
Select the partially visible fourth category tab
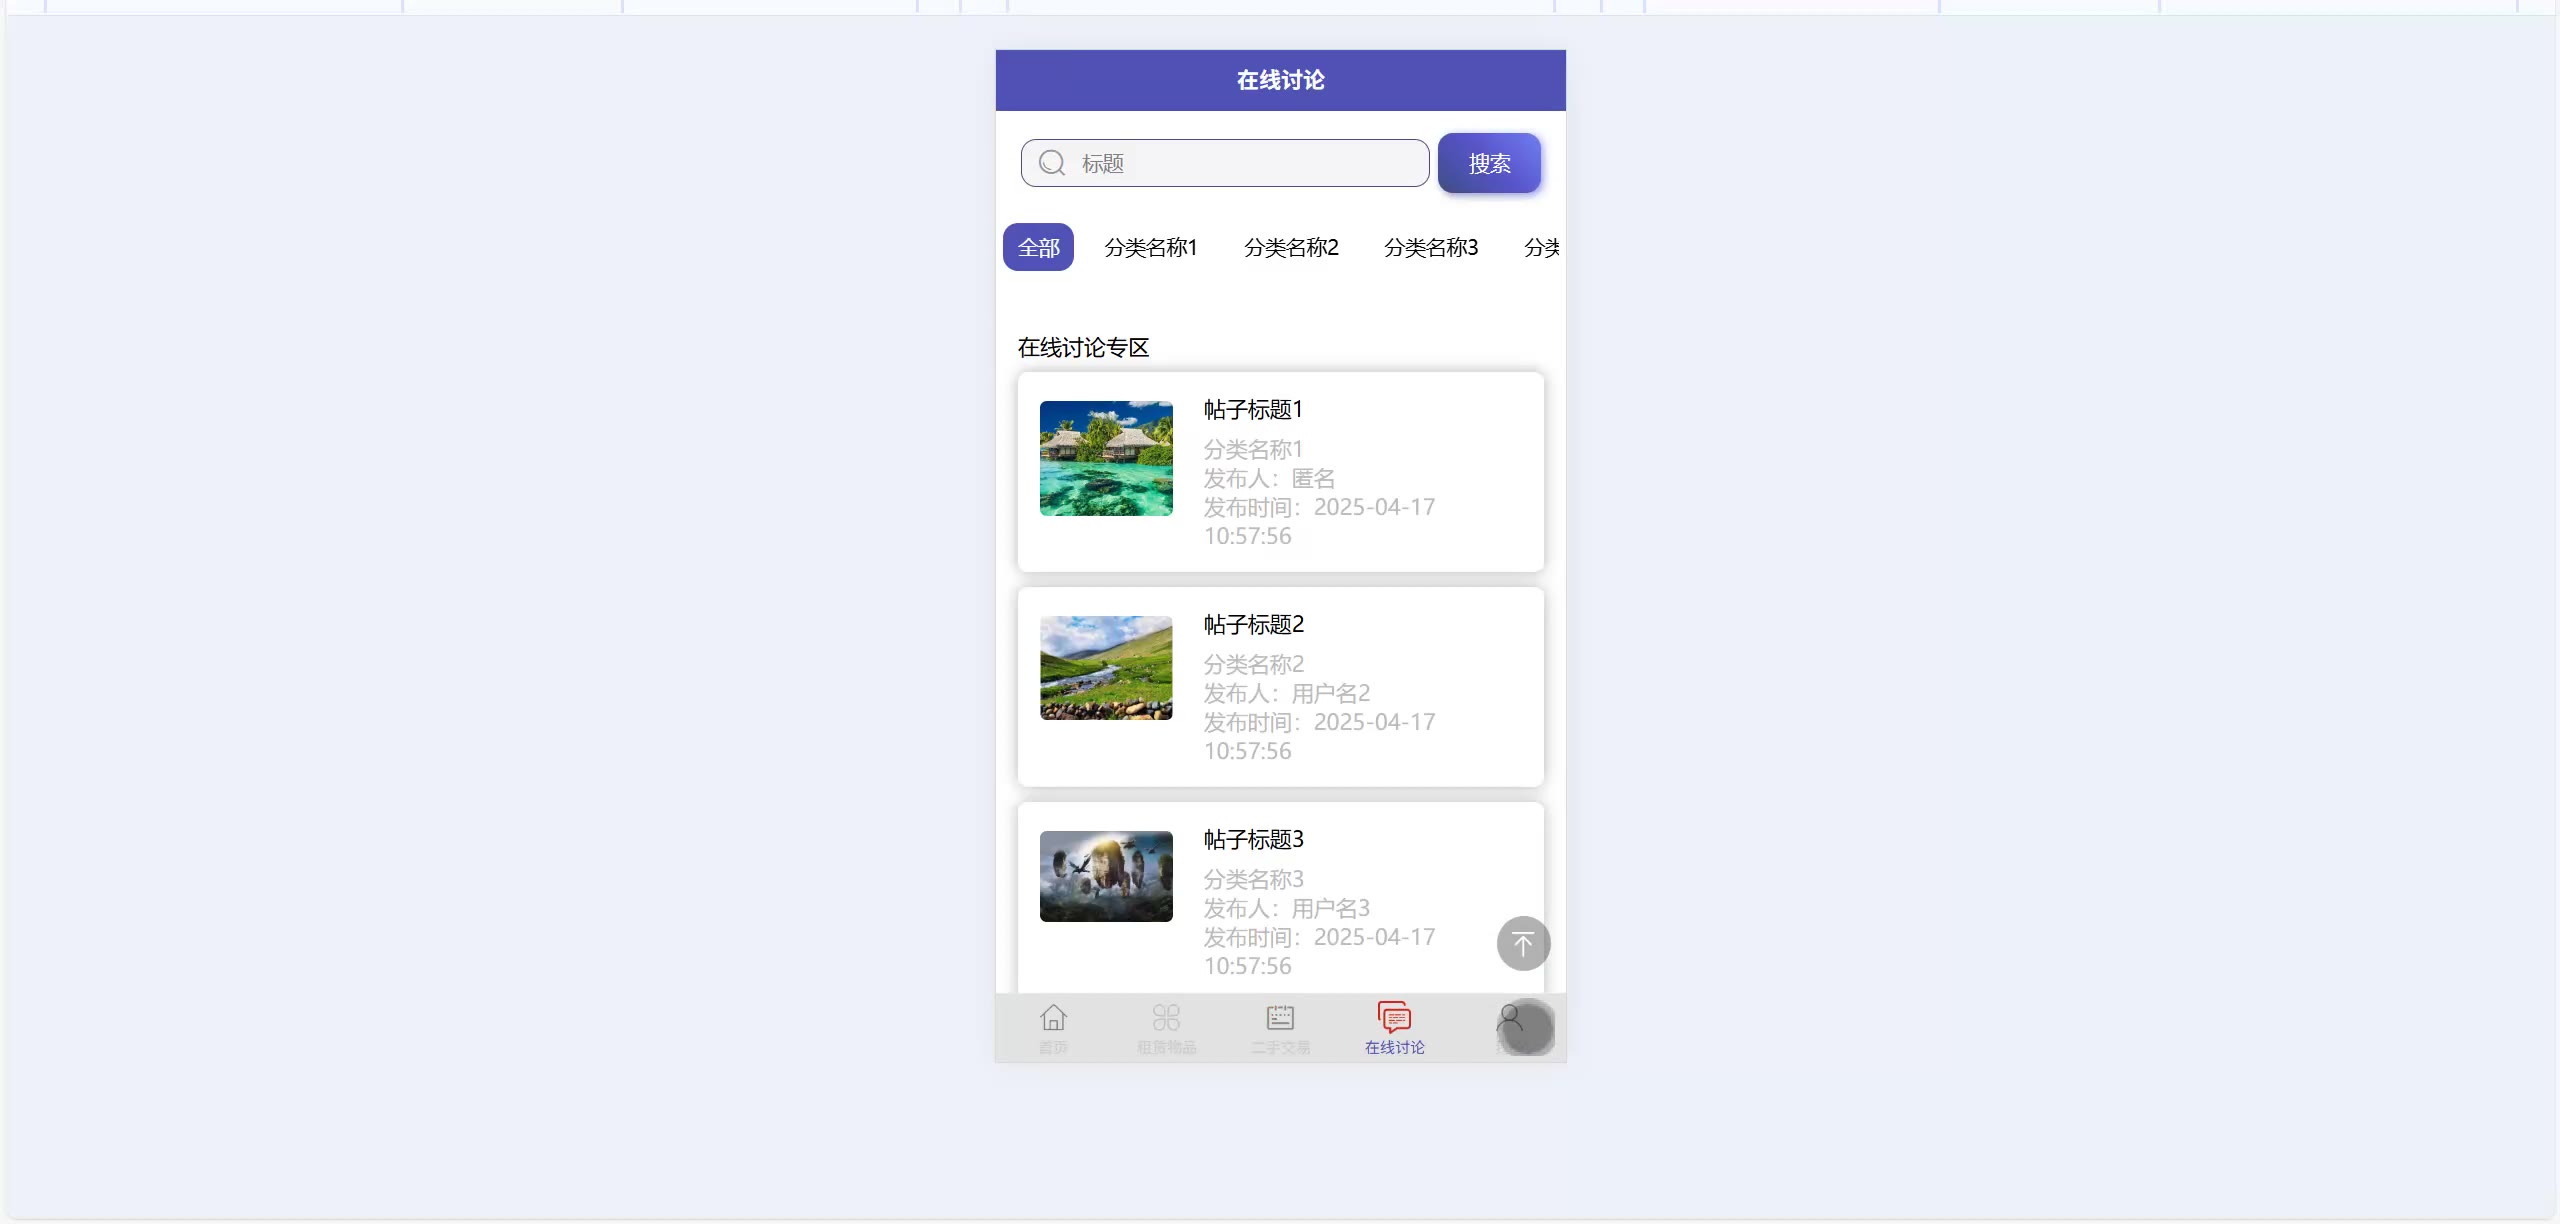tap(1541, 247)
